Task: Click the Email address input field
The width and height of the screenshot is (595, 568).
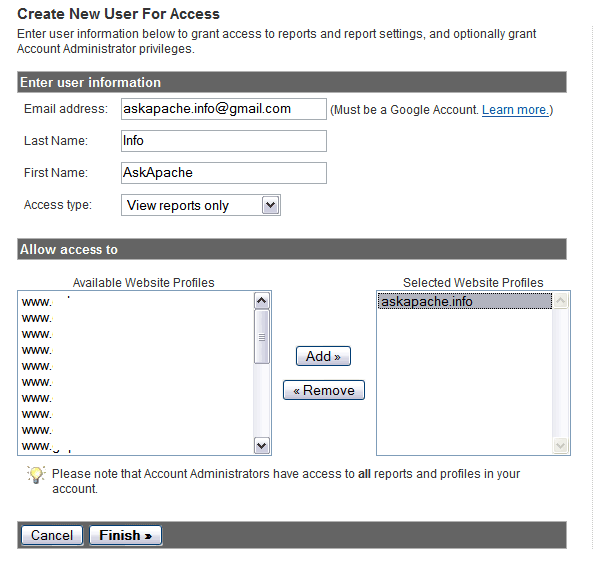Action: 224,109
